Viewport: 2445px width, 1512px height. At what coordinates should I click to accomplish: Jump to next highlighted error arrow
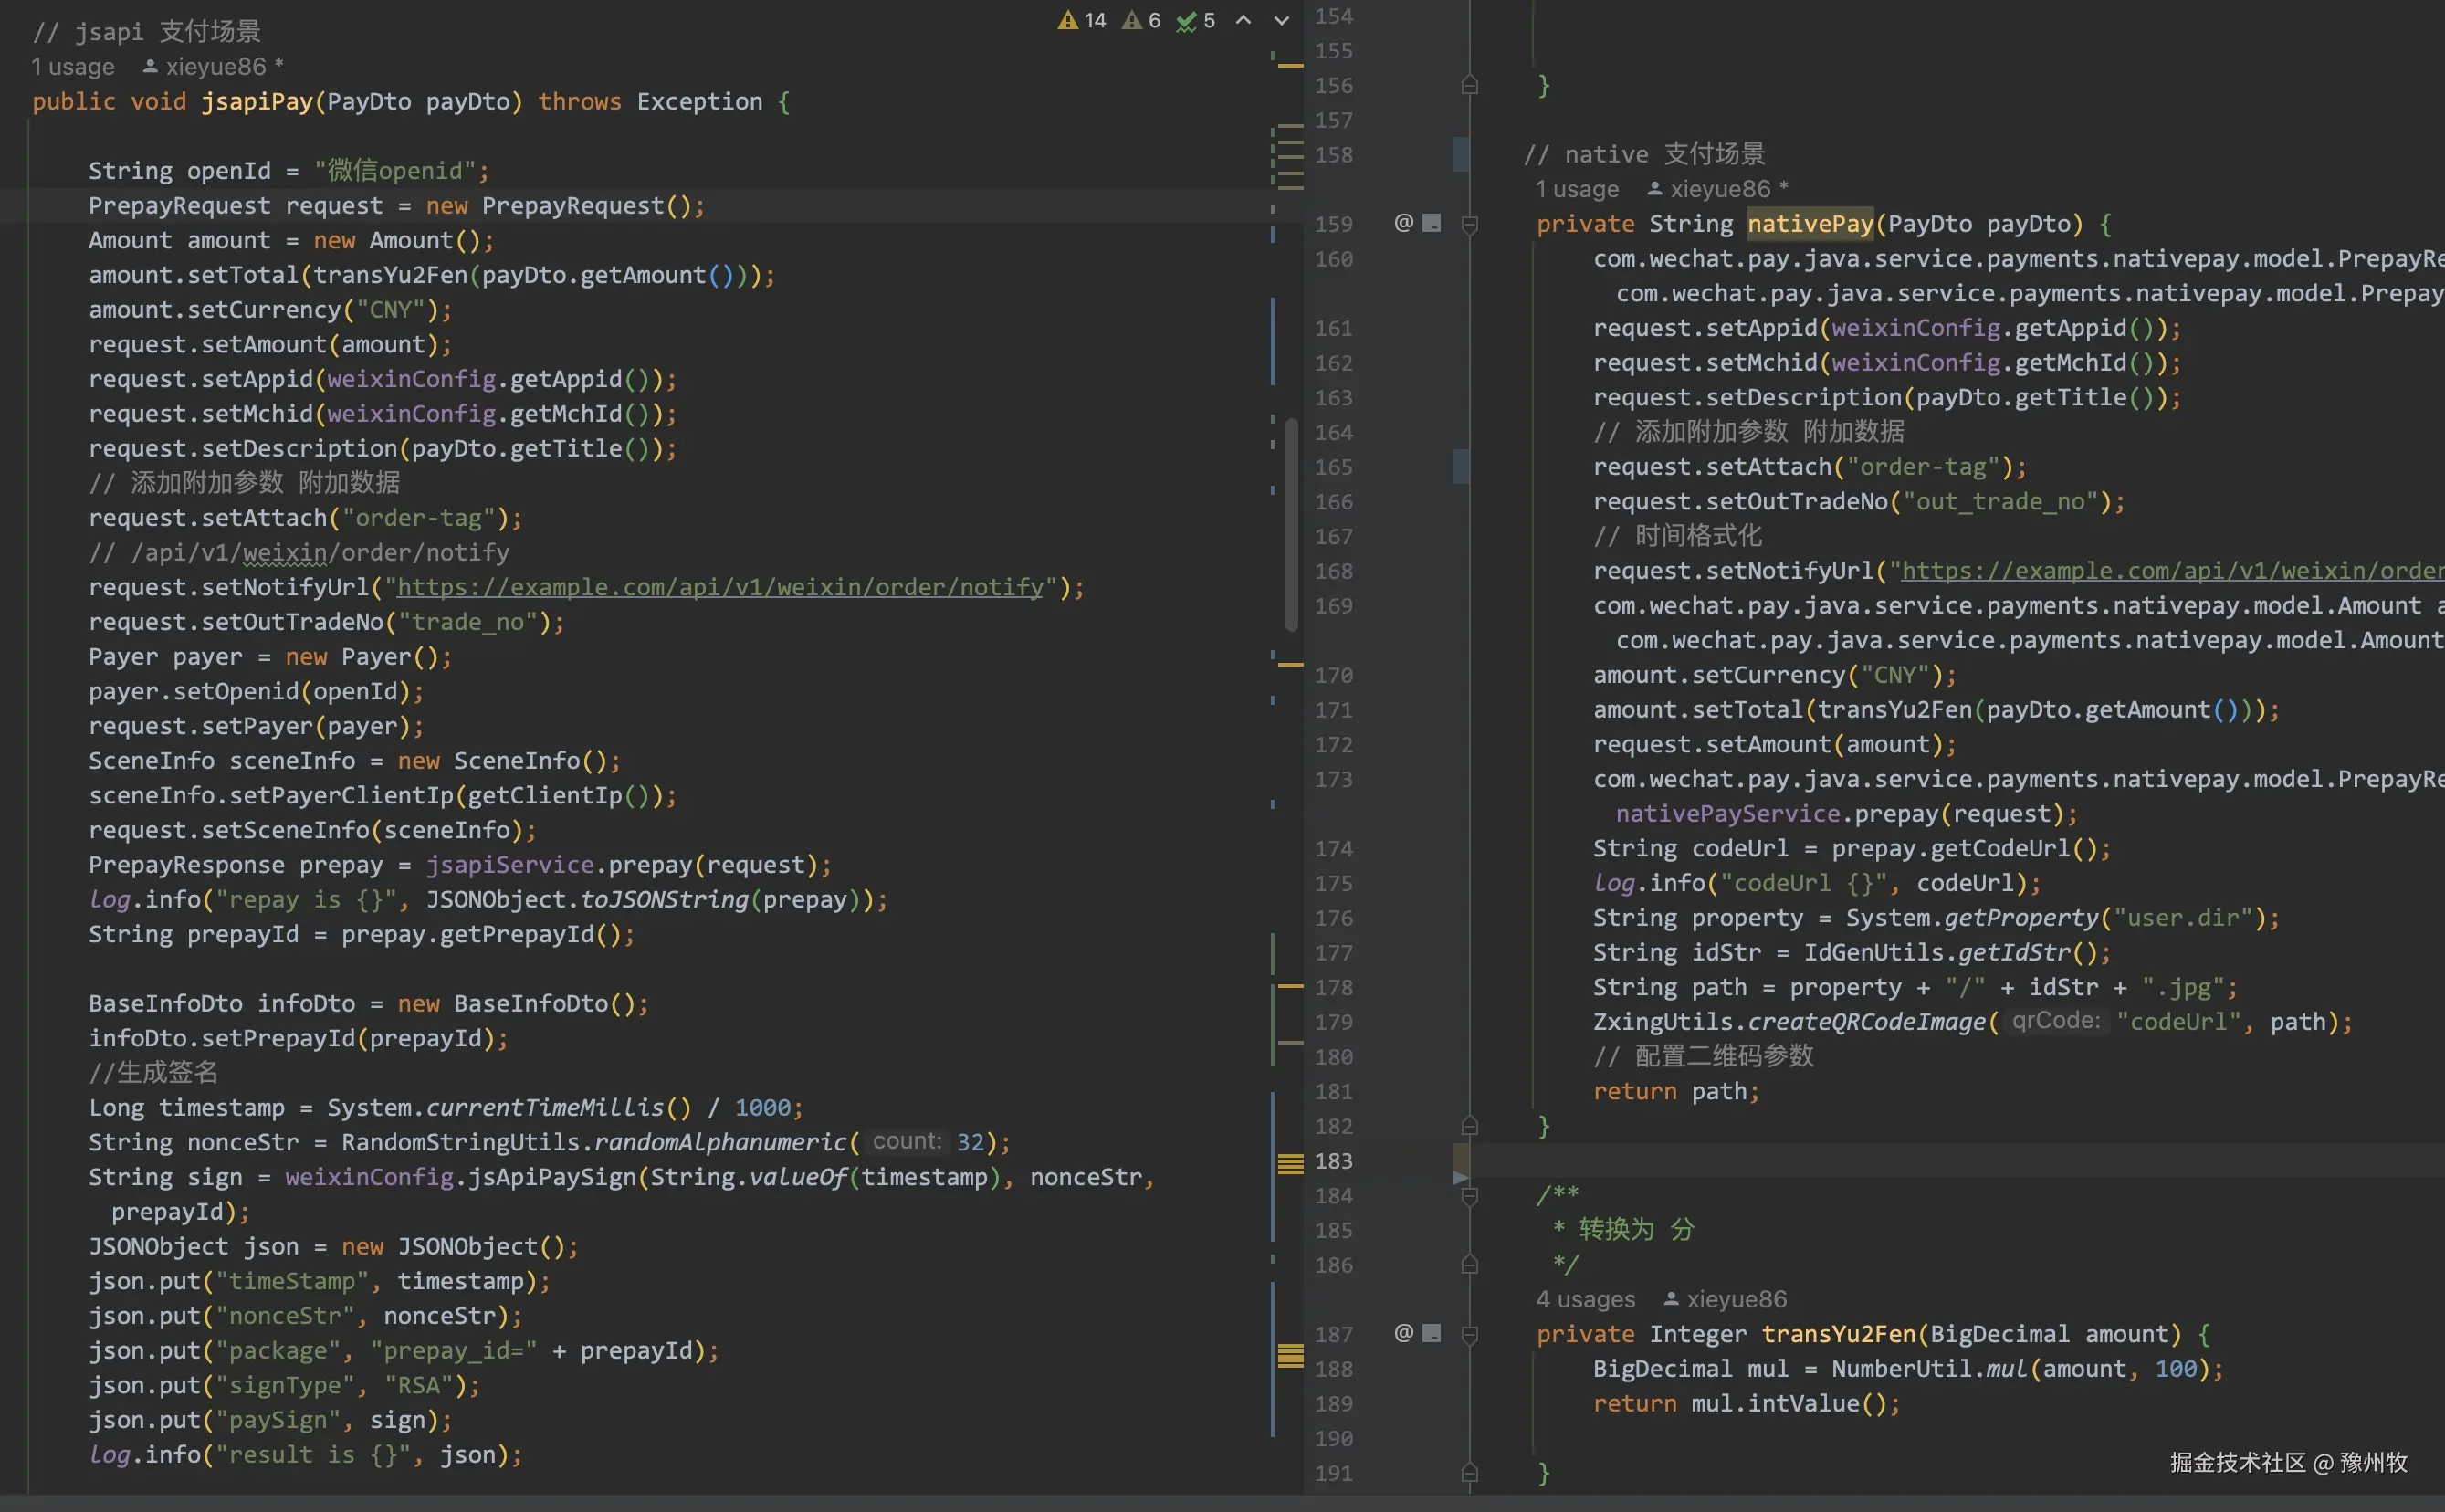(1281, 20)
